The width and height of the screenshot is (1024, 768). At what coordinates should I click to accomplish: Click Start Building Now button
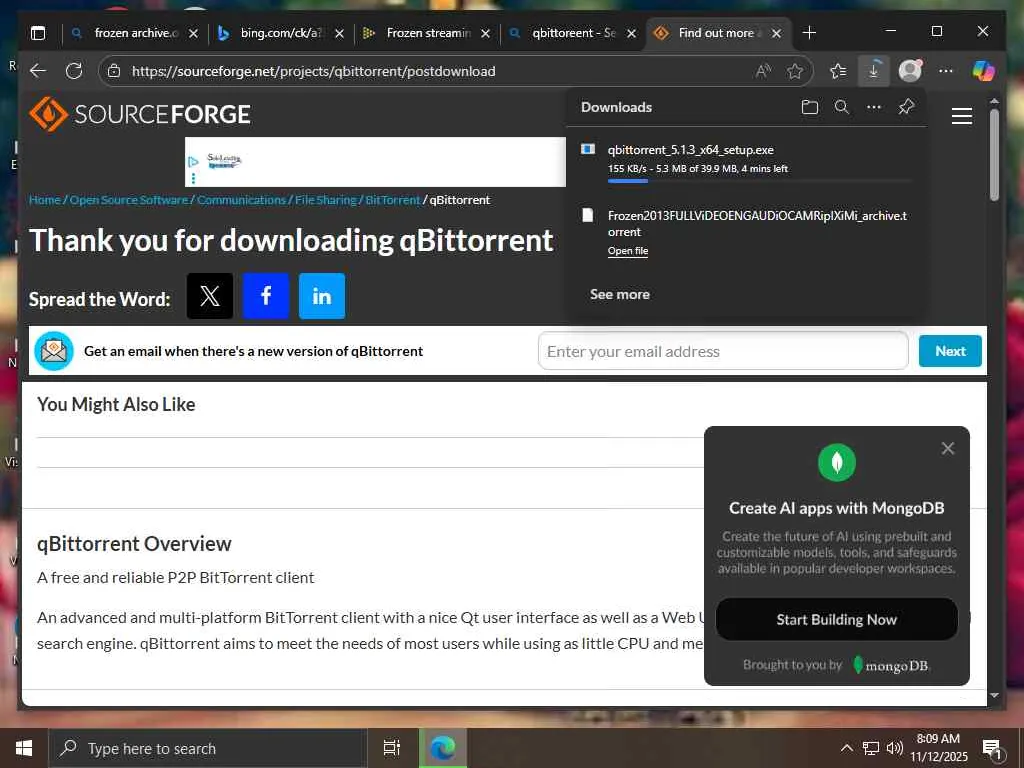click(837, 619)
